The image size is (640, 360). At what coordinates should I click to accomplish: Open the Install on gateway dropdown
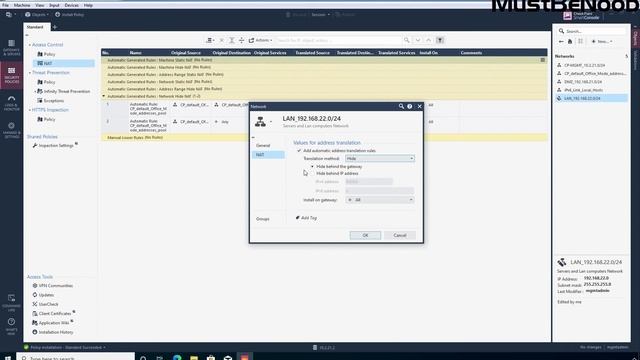pos(380,200)
